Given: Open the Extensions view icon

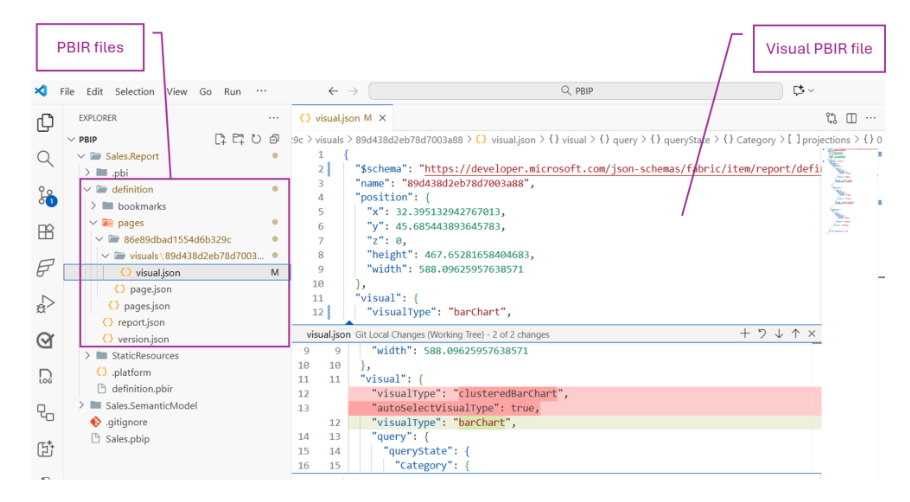Looking at the screenshot, I should [x=45, y=232].
